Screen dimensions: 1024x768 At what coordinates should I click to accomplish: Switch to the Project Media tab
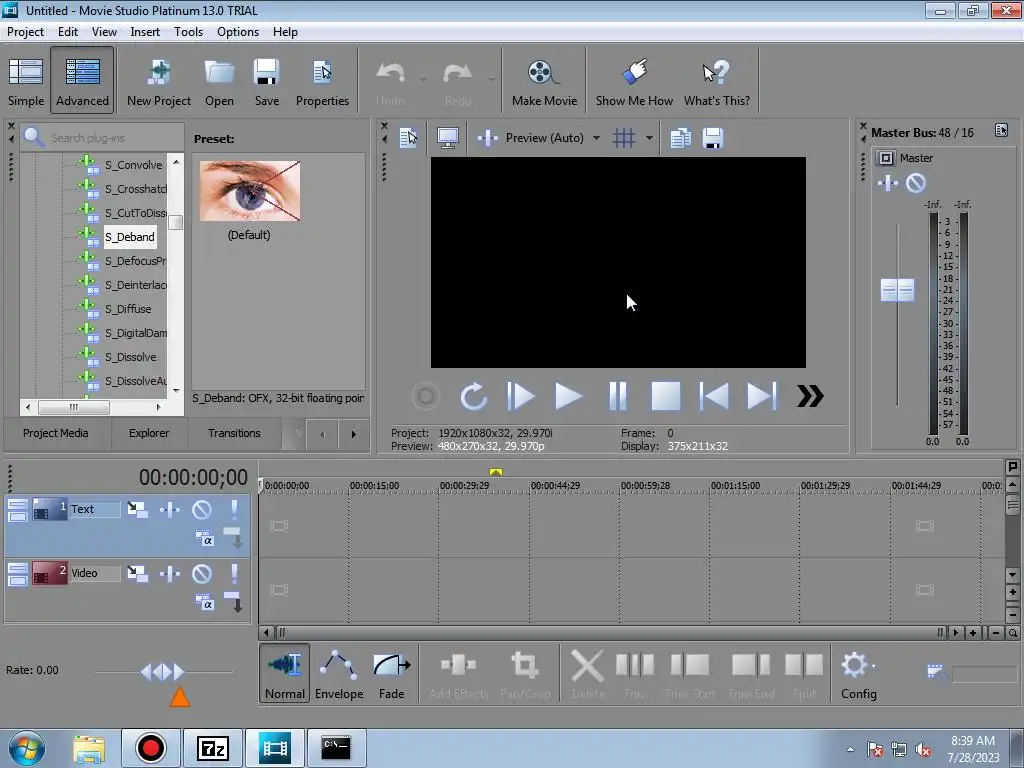[56, 433]
